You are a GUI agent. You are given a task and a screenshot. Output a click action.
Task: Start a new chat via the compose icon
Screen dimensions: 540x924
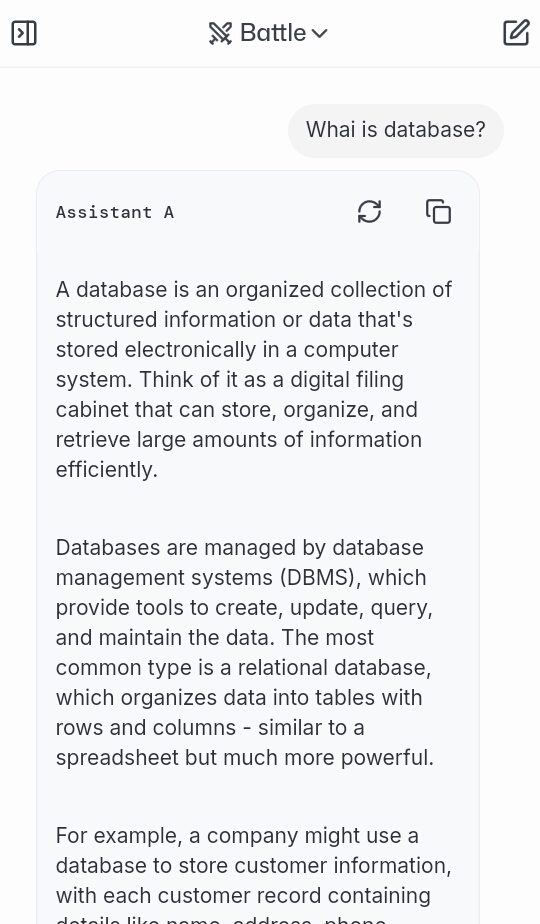coord(516,32)
